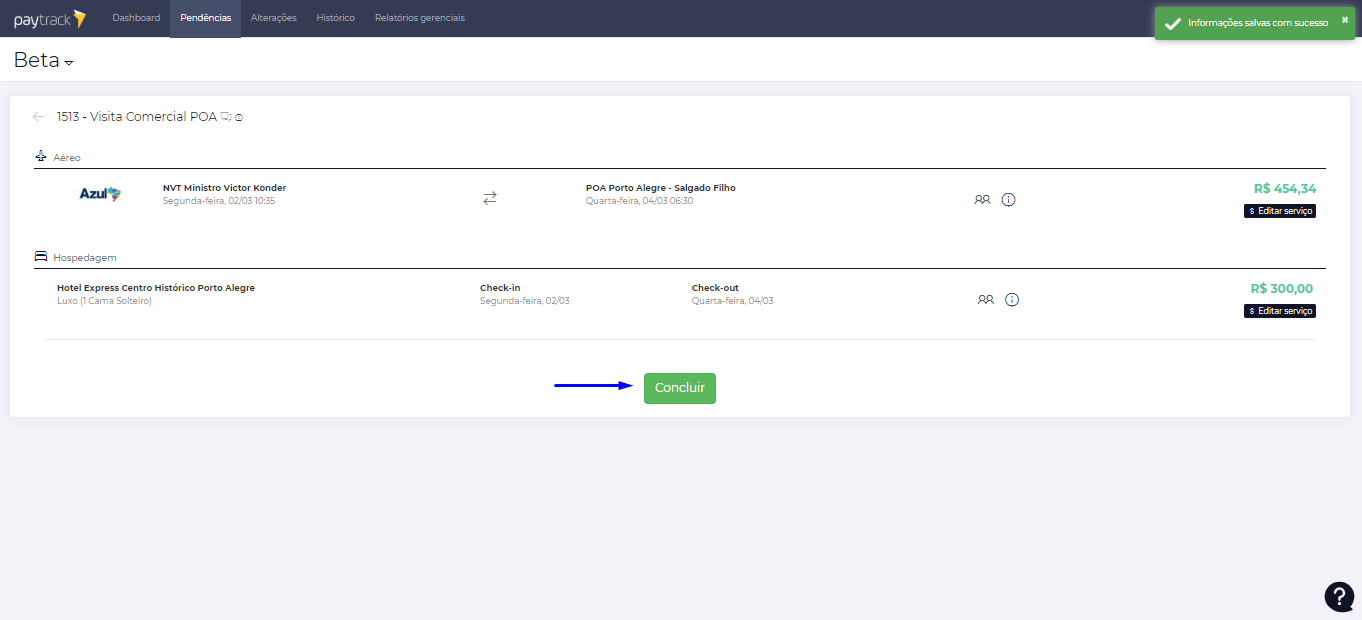The width and height of the screenshot is (1362, 620).
Task: Open travelers icon in the hotel row
Action: pyautogui.click(x=986, y=300)
